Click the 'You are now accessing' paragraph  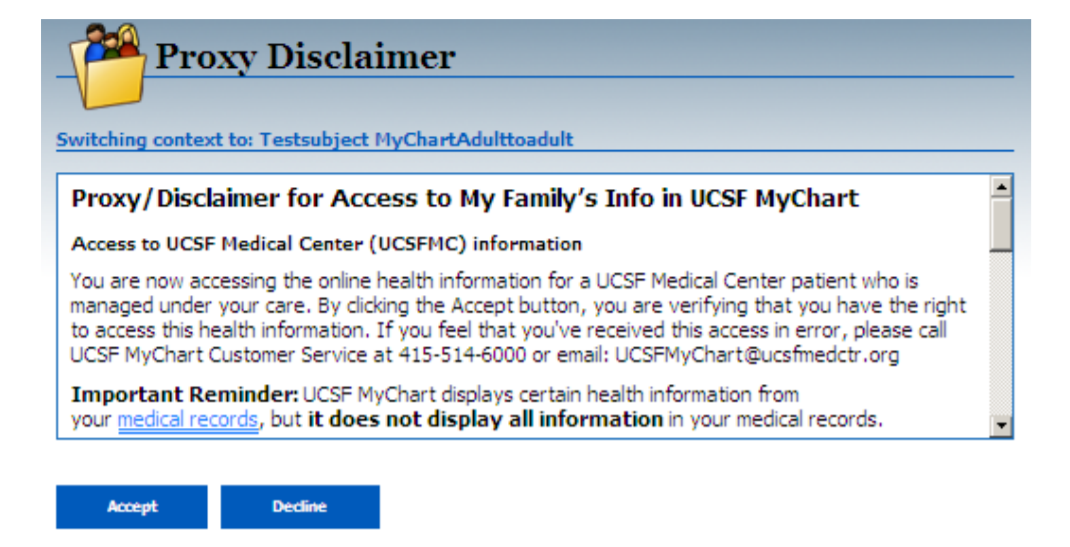click(518, 319)
